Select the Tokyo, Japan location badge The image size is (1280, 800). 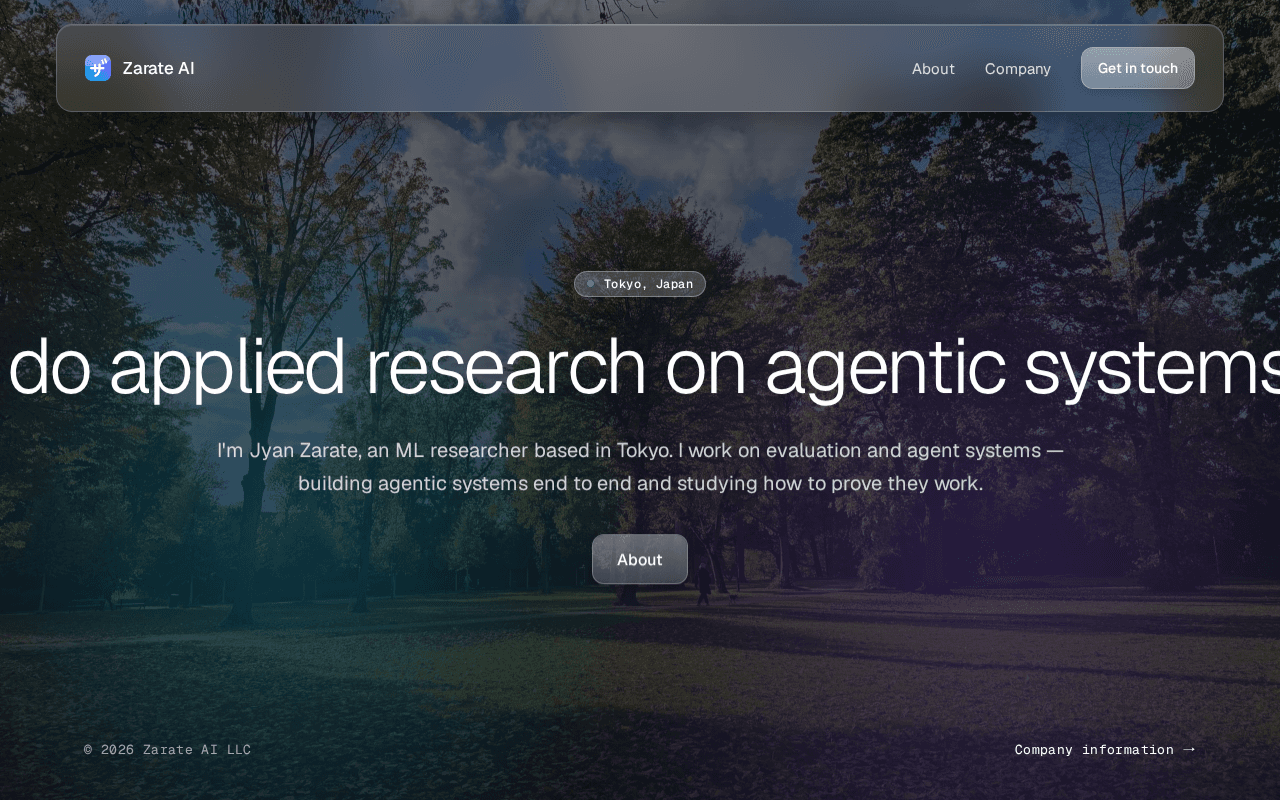pyautogui.click(x=640, y=284)
